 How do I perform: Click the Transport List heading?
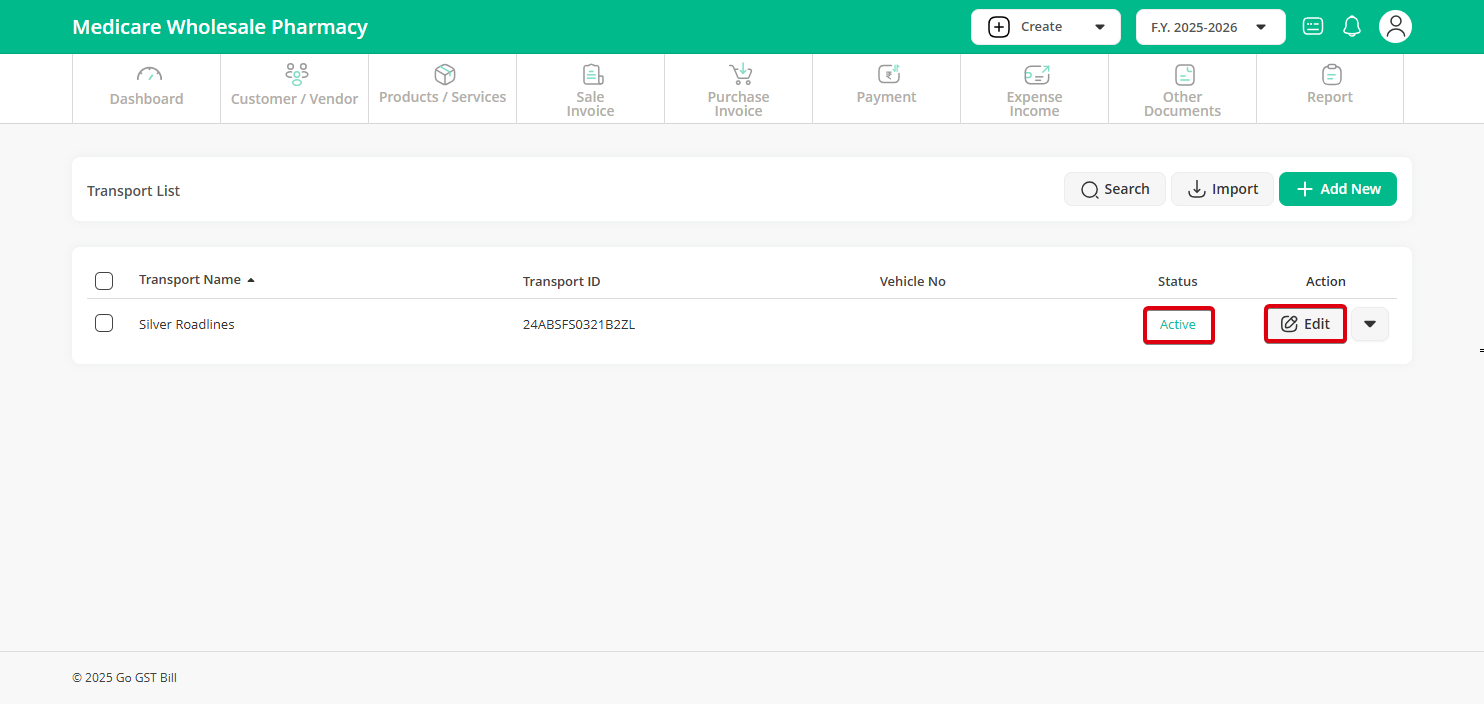click(134, 190)
